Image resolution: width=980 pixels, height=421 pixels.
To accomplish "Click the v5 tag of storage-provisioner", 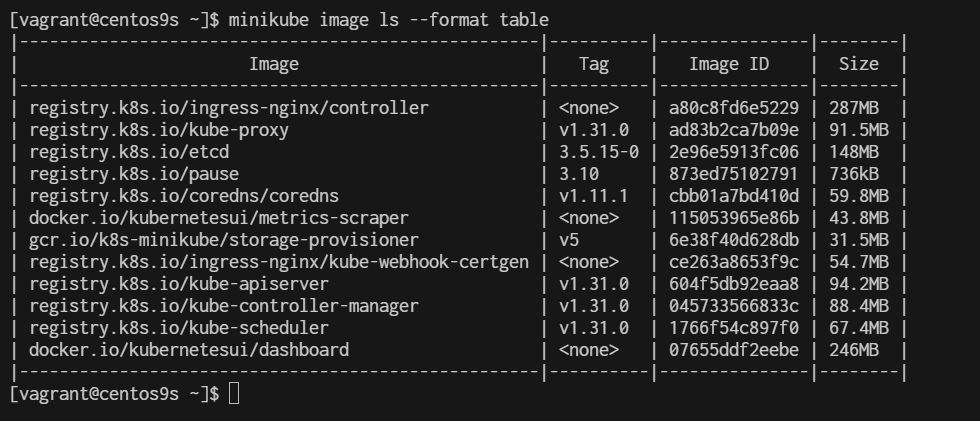I will pos(569,240).
